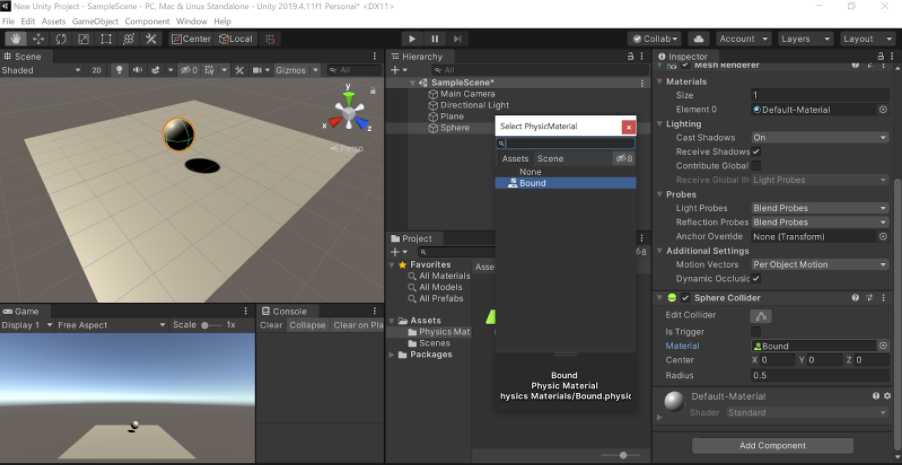Toggle Receive Shadows checkbox
Screen dimensions: 902x468
coord(756,152)
